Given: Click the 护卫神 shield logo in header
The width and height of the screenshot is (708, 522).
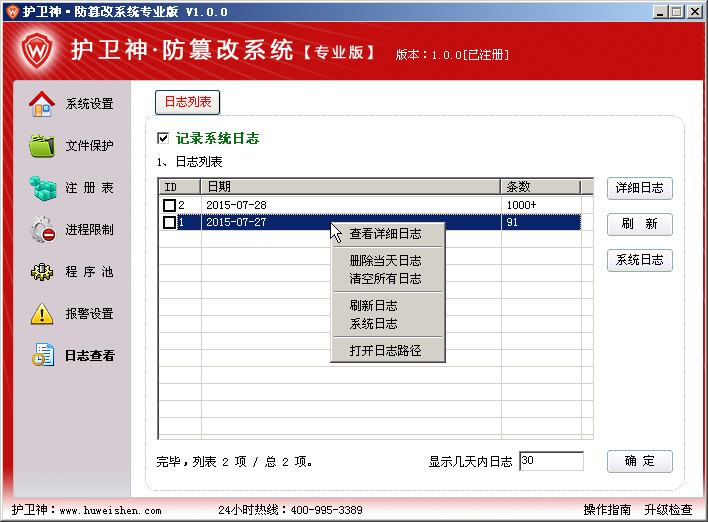Looking at the screenshot, I should coord(37,50).
